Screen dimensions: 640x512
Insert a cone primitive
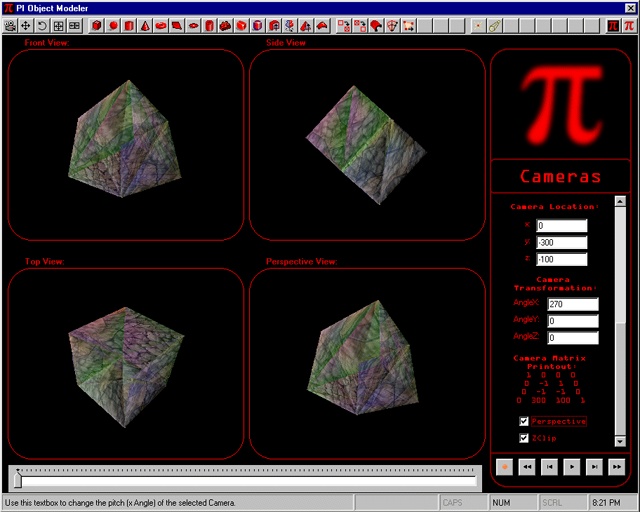[145, 25]
